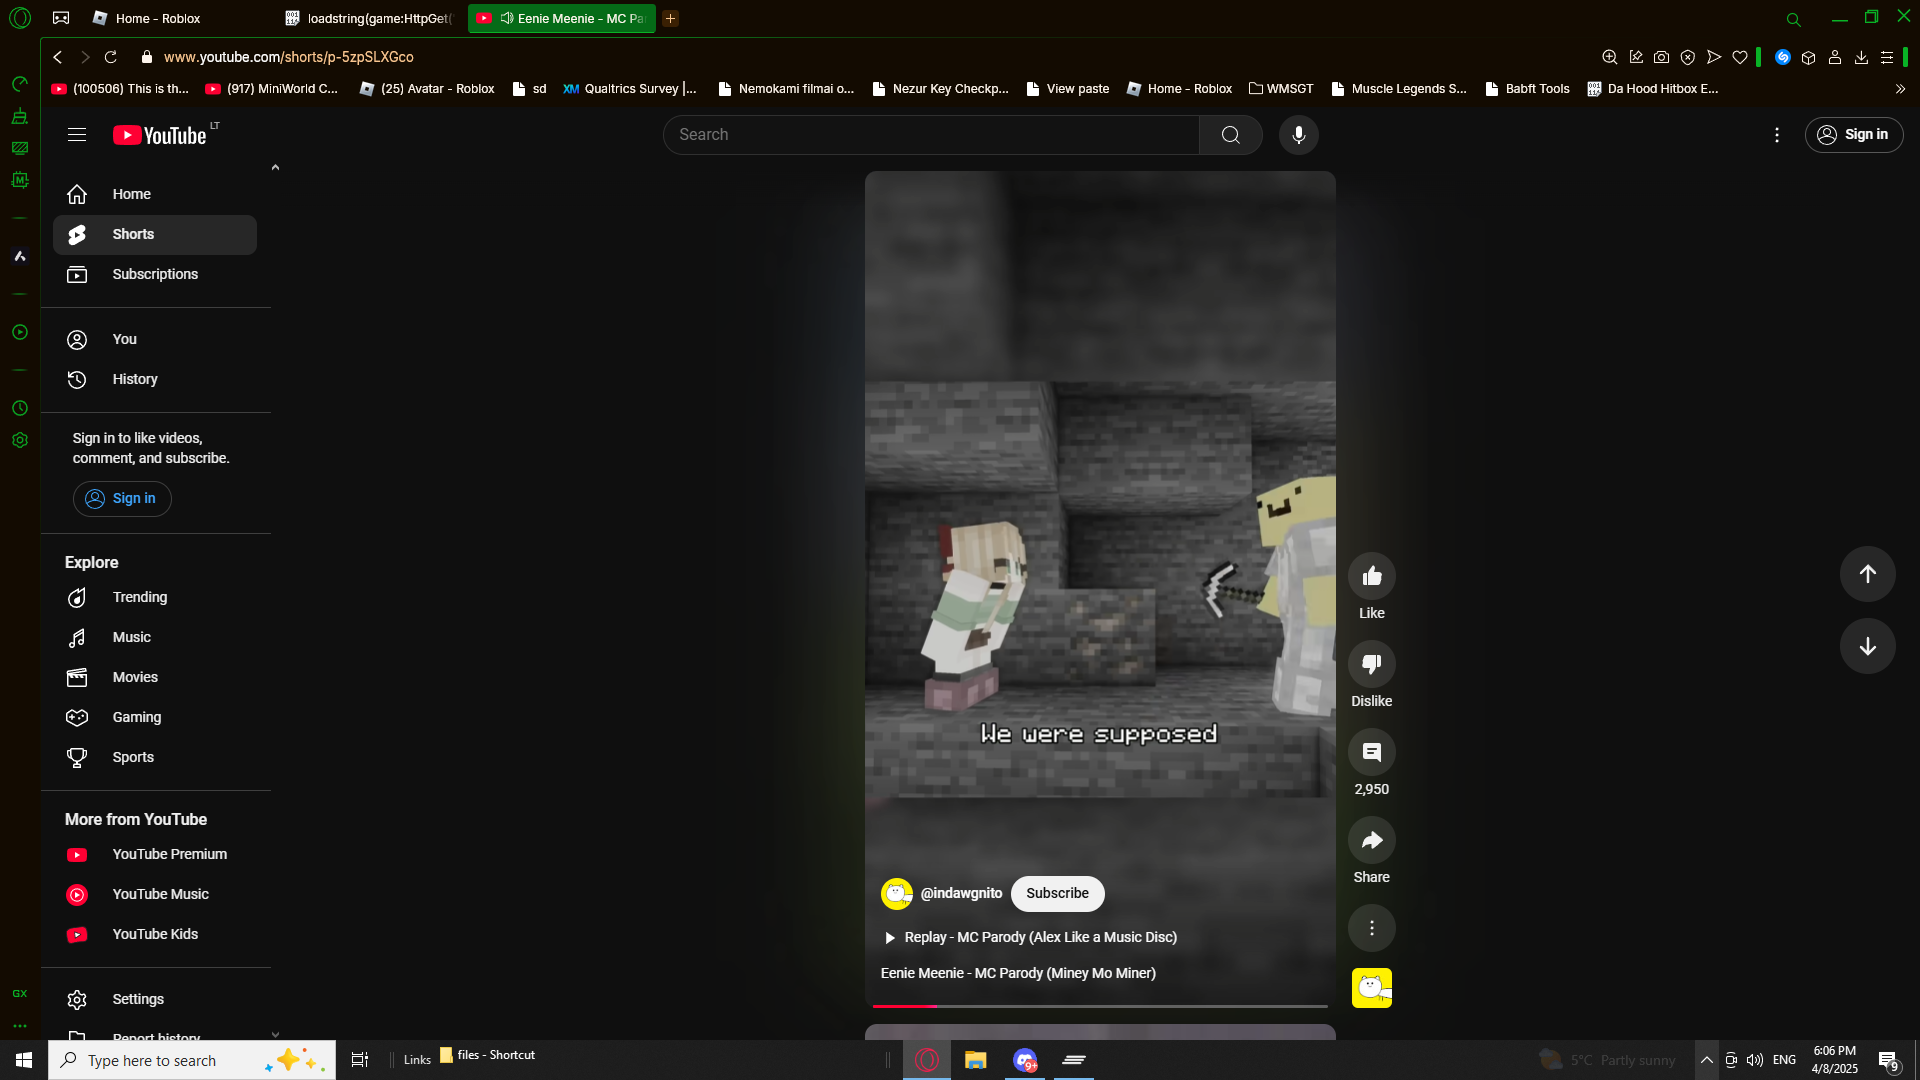1920x1080 pixels.
Task: Go to previous Short with up arrow
Action: coord(1867,574)
